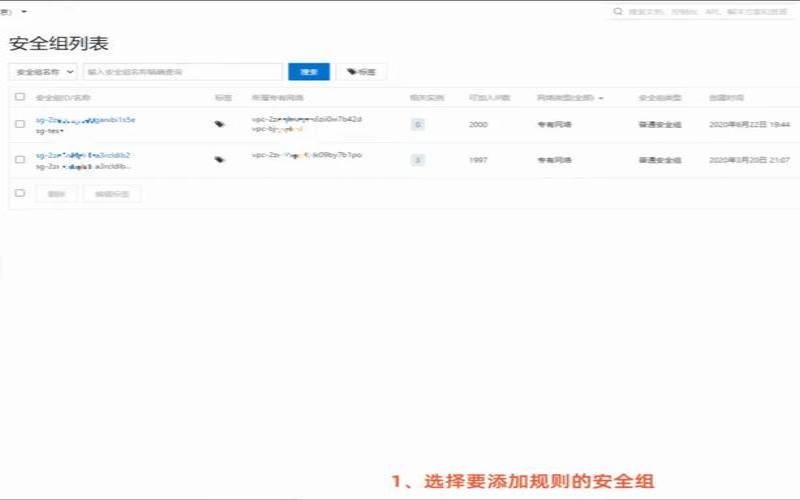Click the VPC ID ending 7b1po
The image size is (800, 500).
(307, 155)
